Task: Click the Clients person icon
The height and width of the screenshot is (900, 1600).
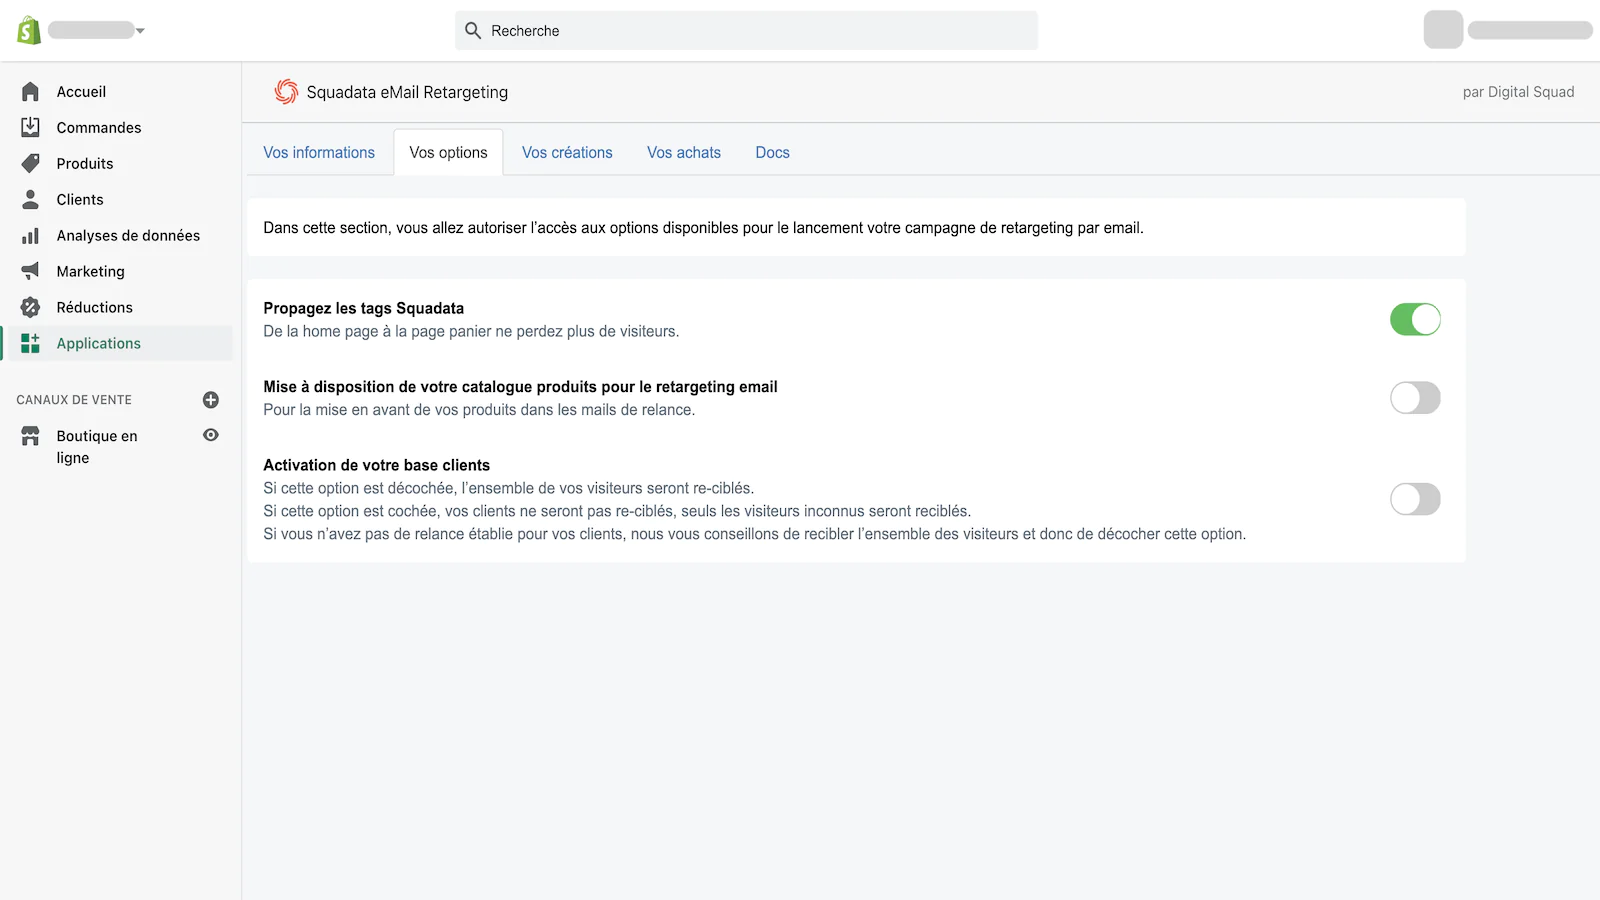Action: 30,200
